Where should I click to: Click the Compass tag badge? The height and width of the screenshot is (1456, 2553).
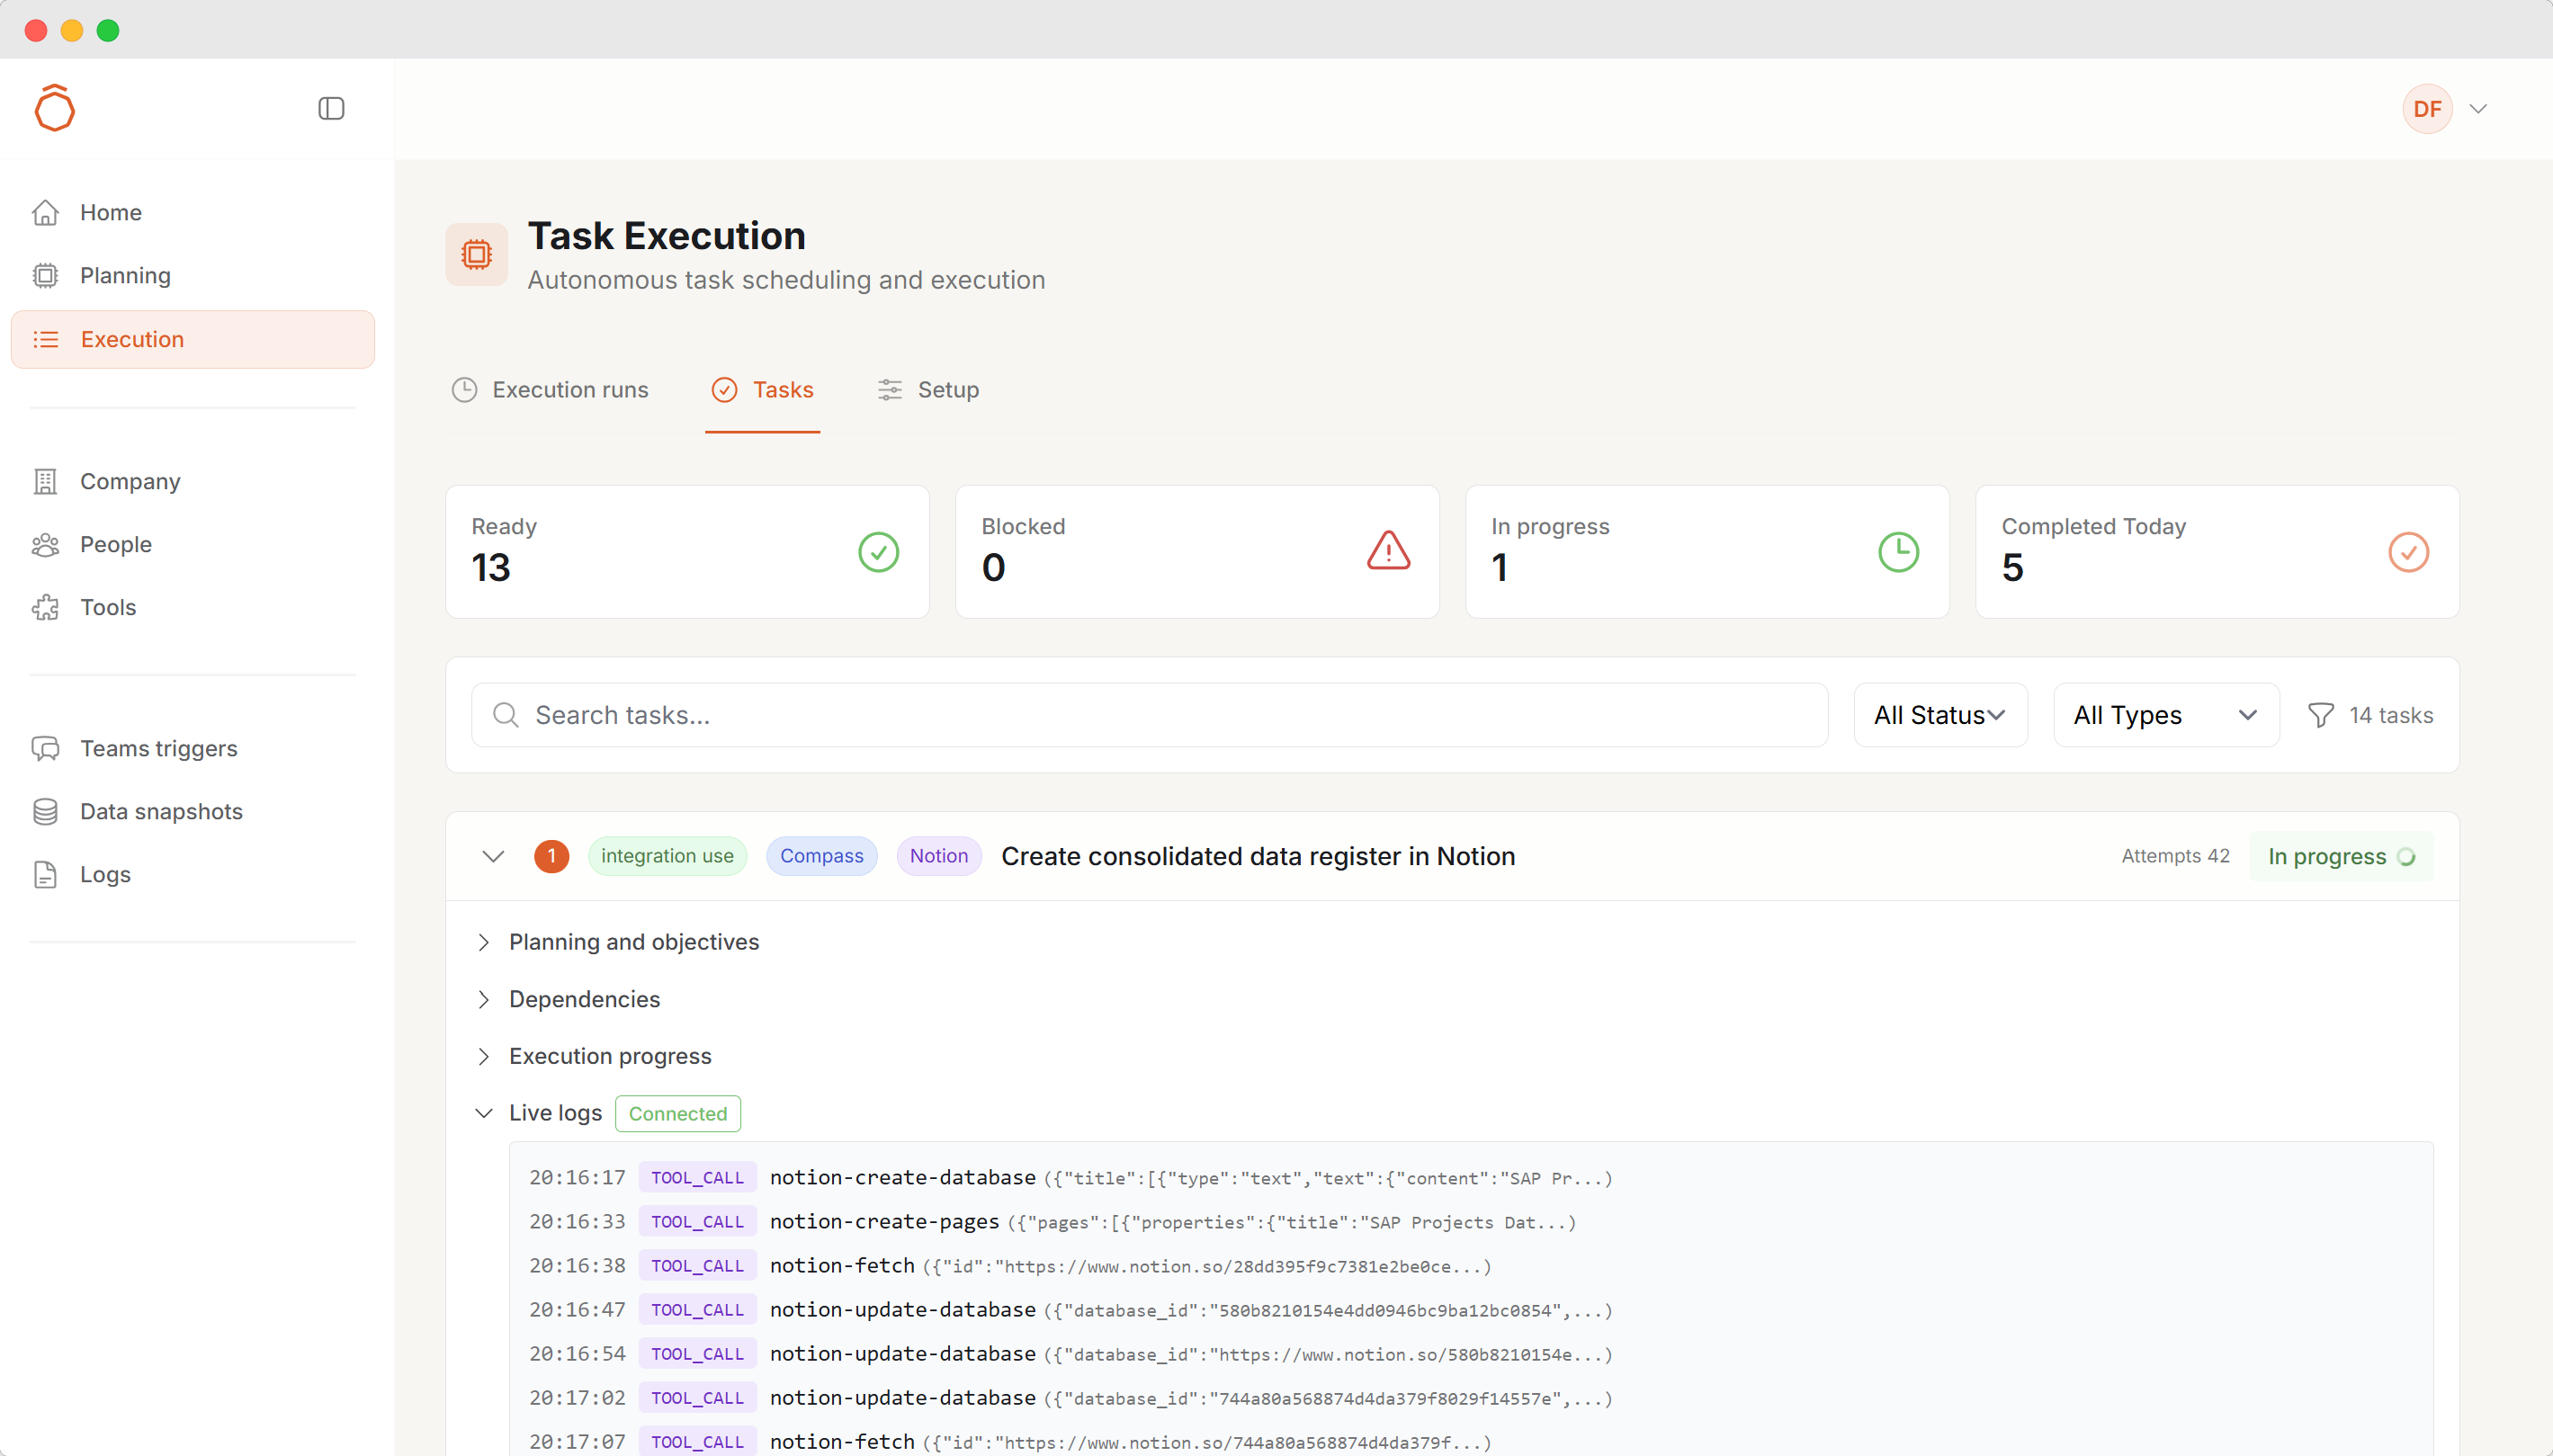[821, 856]
